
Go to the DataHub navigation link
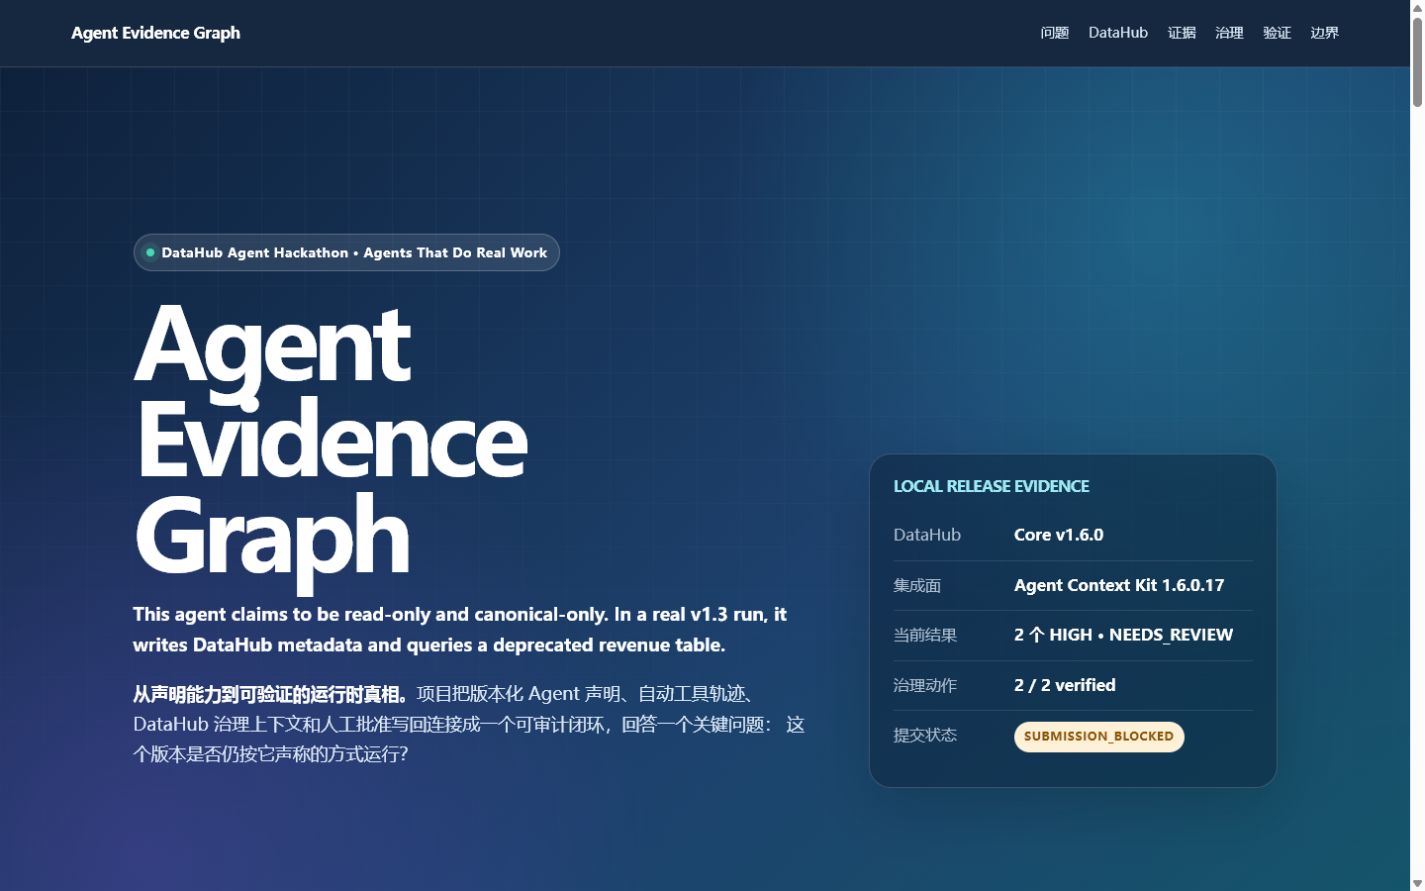tap(1118, 33)
